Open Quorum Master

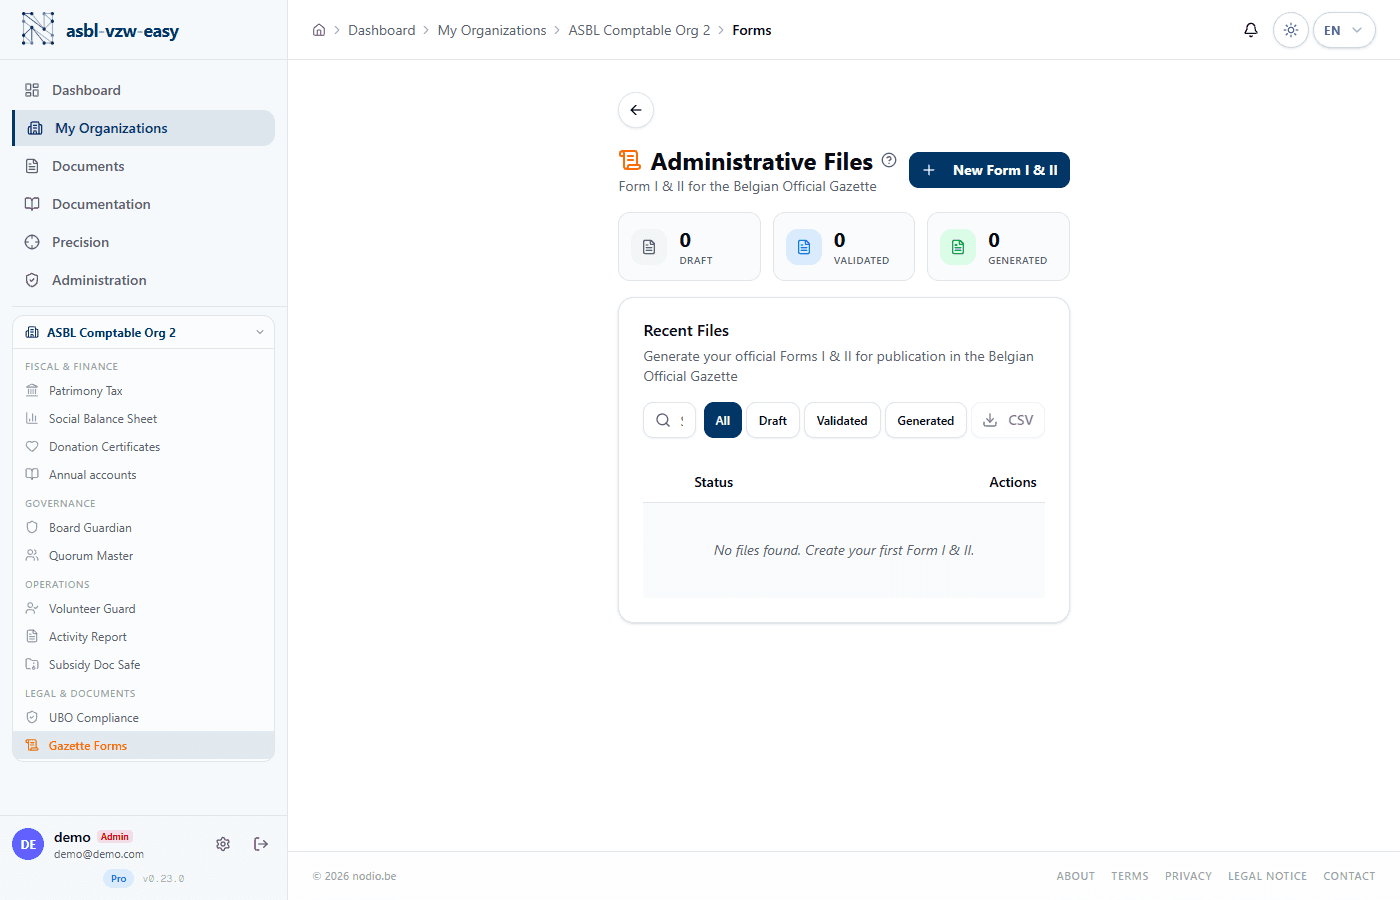pos(144,556)
